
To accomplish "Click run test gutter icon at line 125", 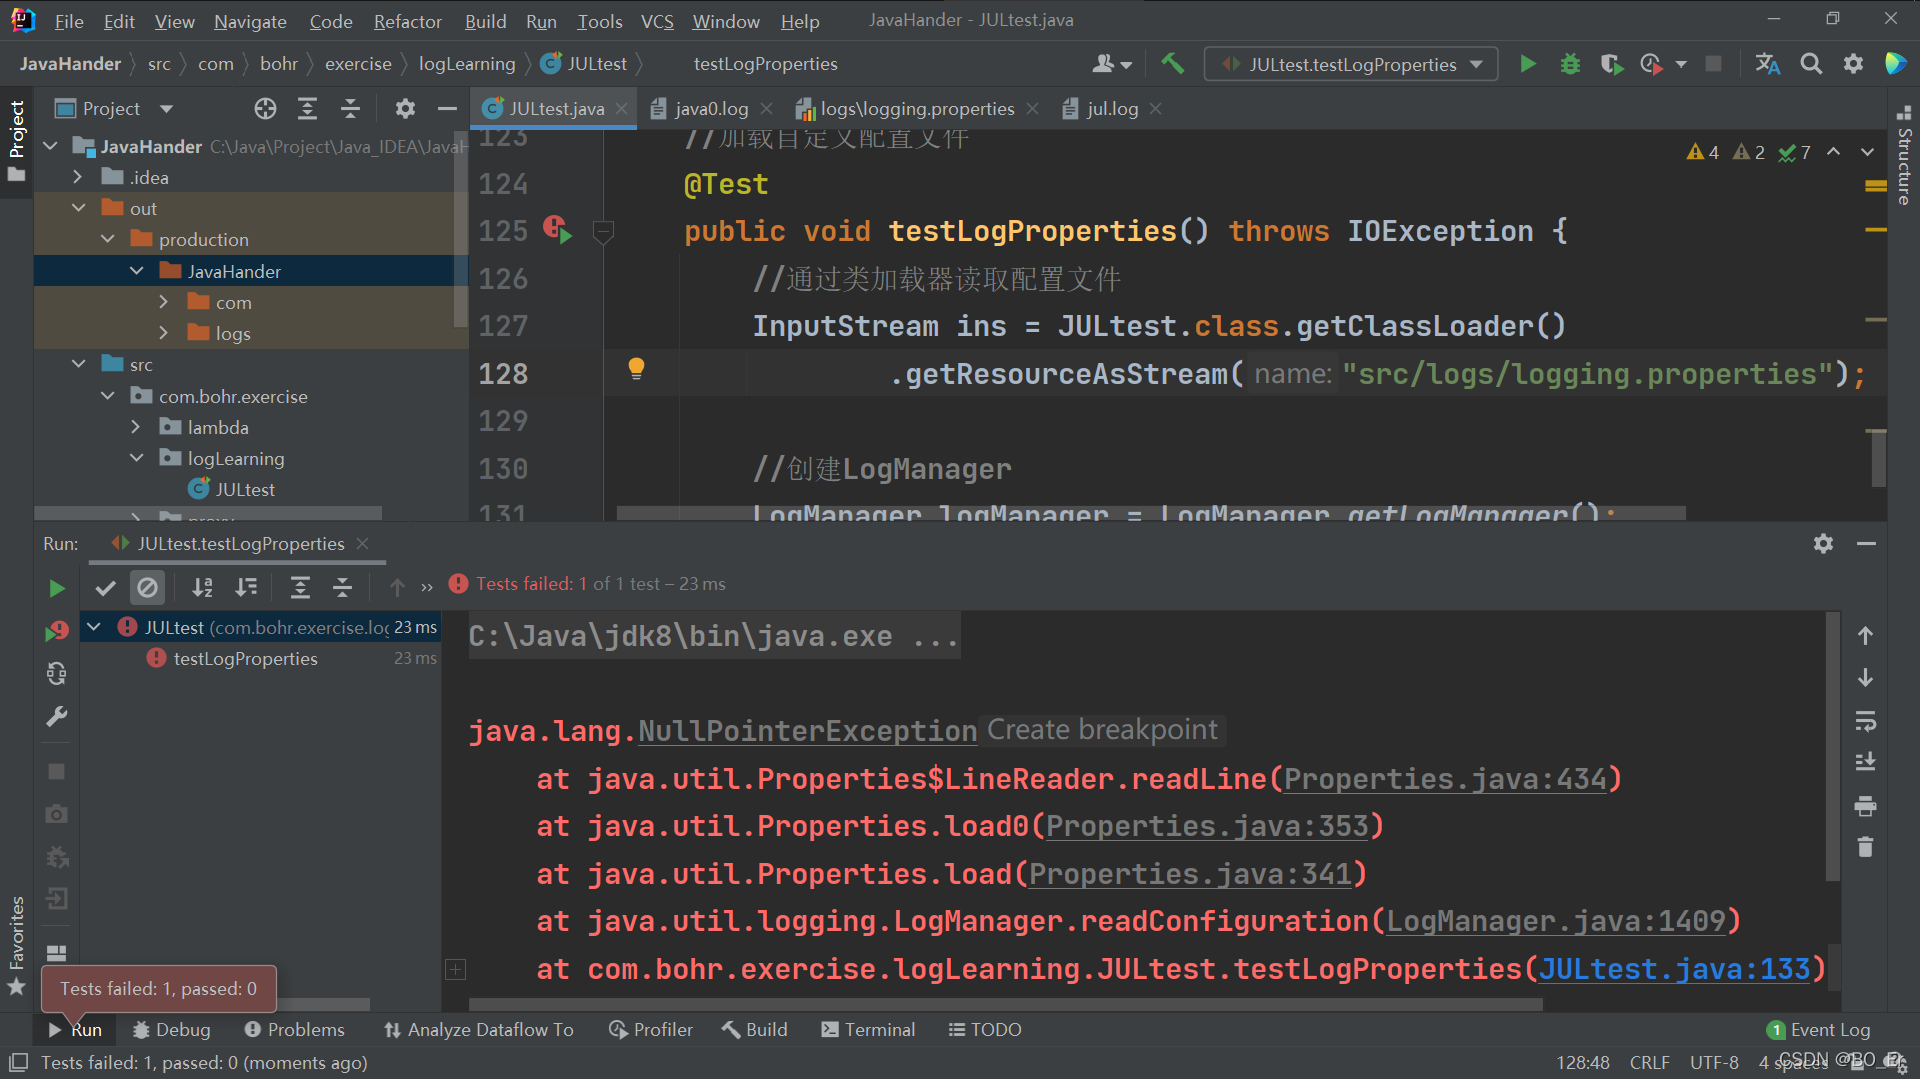I will tap(558, 231).
